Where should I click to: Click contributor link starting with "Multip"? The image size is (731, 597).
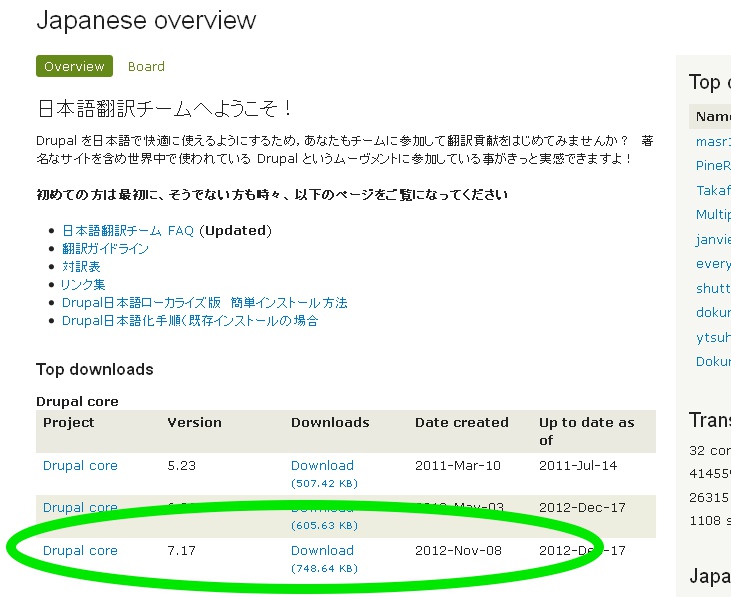[x=713, y=214]
